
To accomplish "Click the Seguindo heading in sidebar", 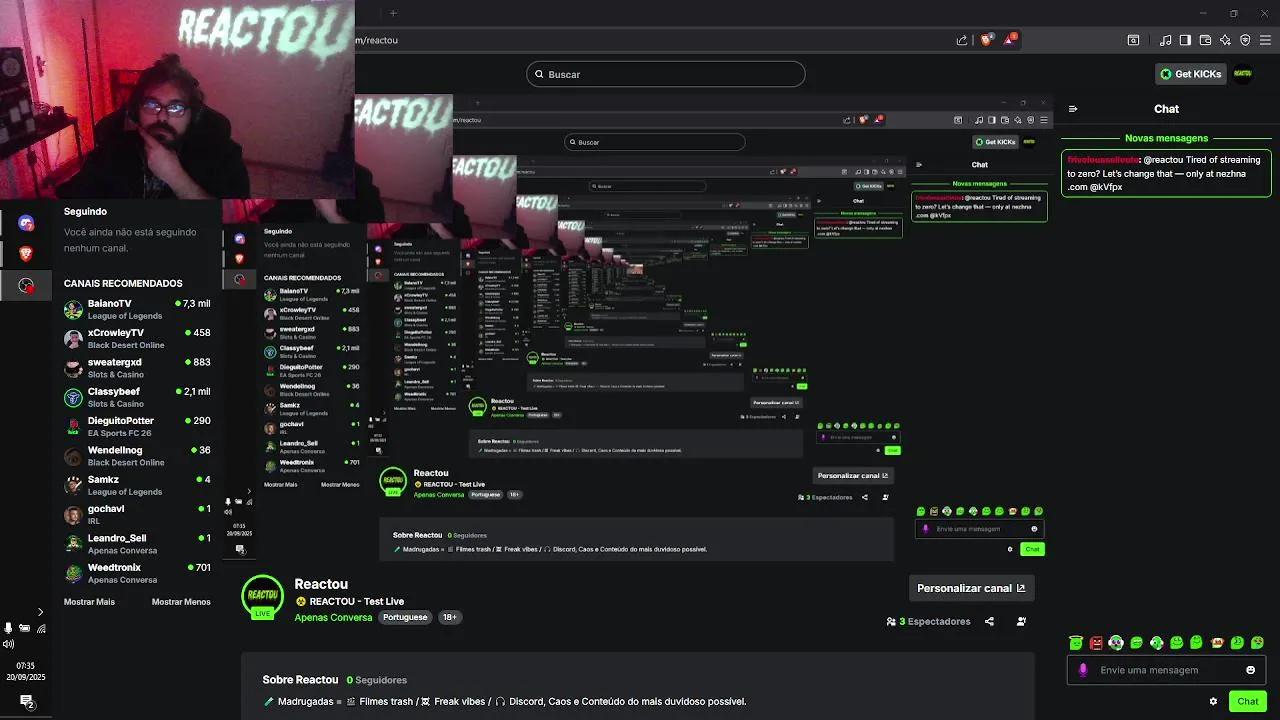I will click(x=85, y=211).
